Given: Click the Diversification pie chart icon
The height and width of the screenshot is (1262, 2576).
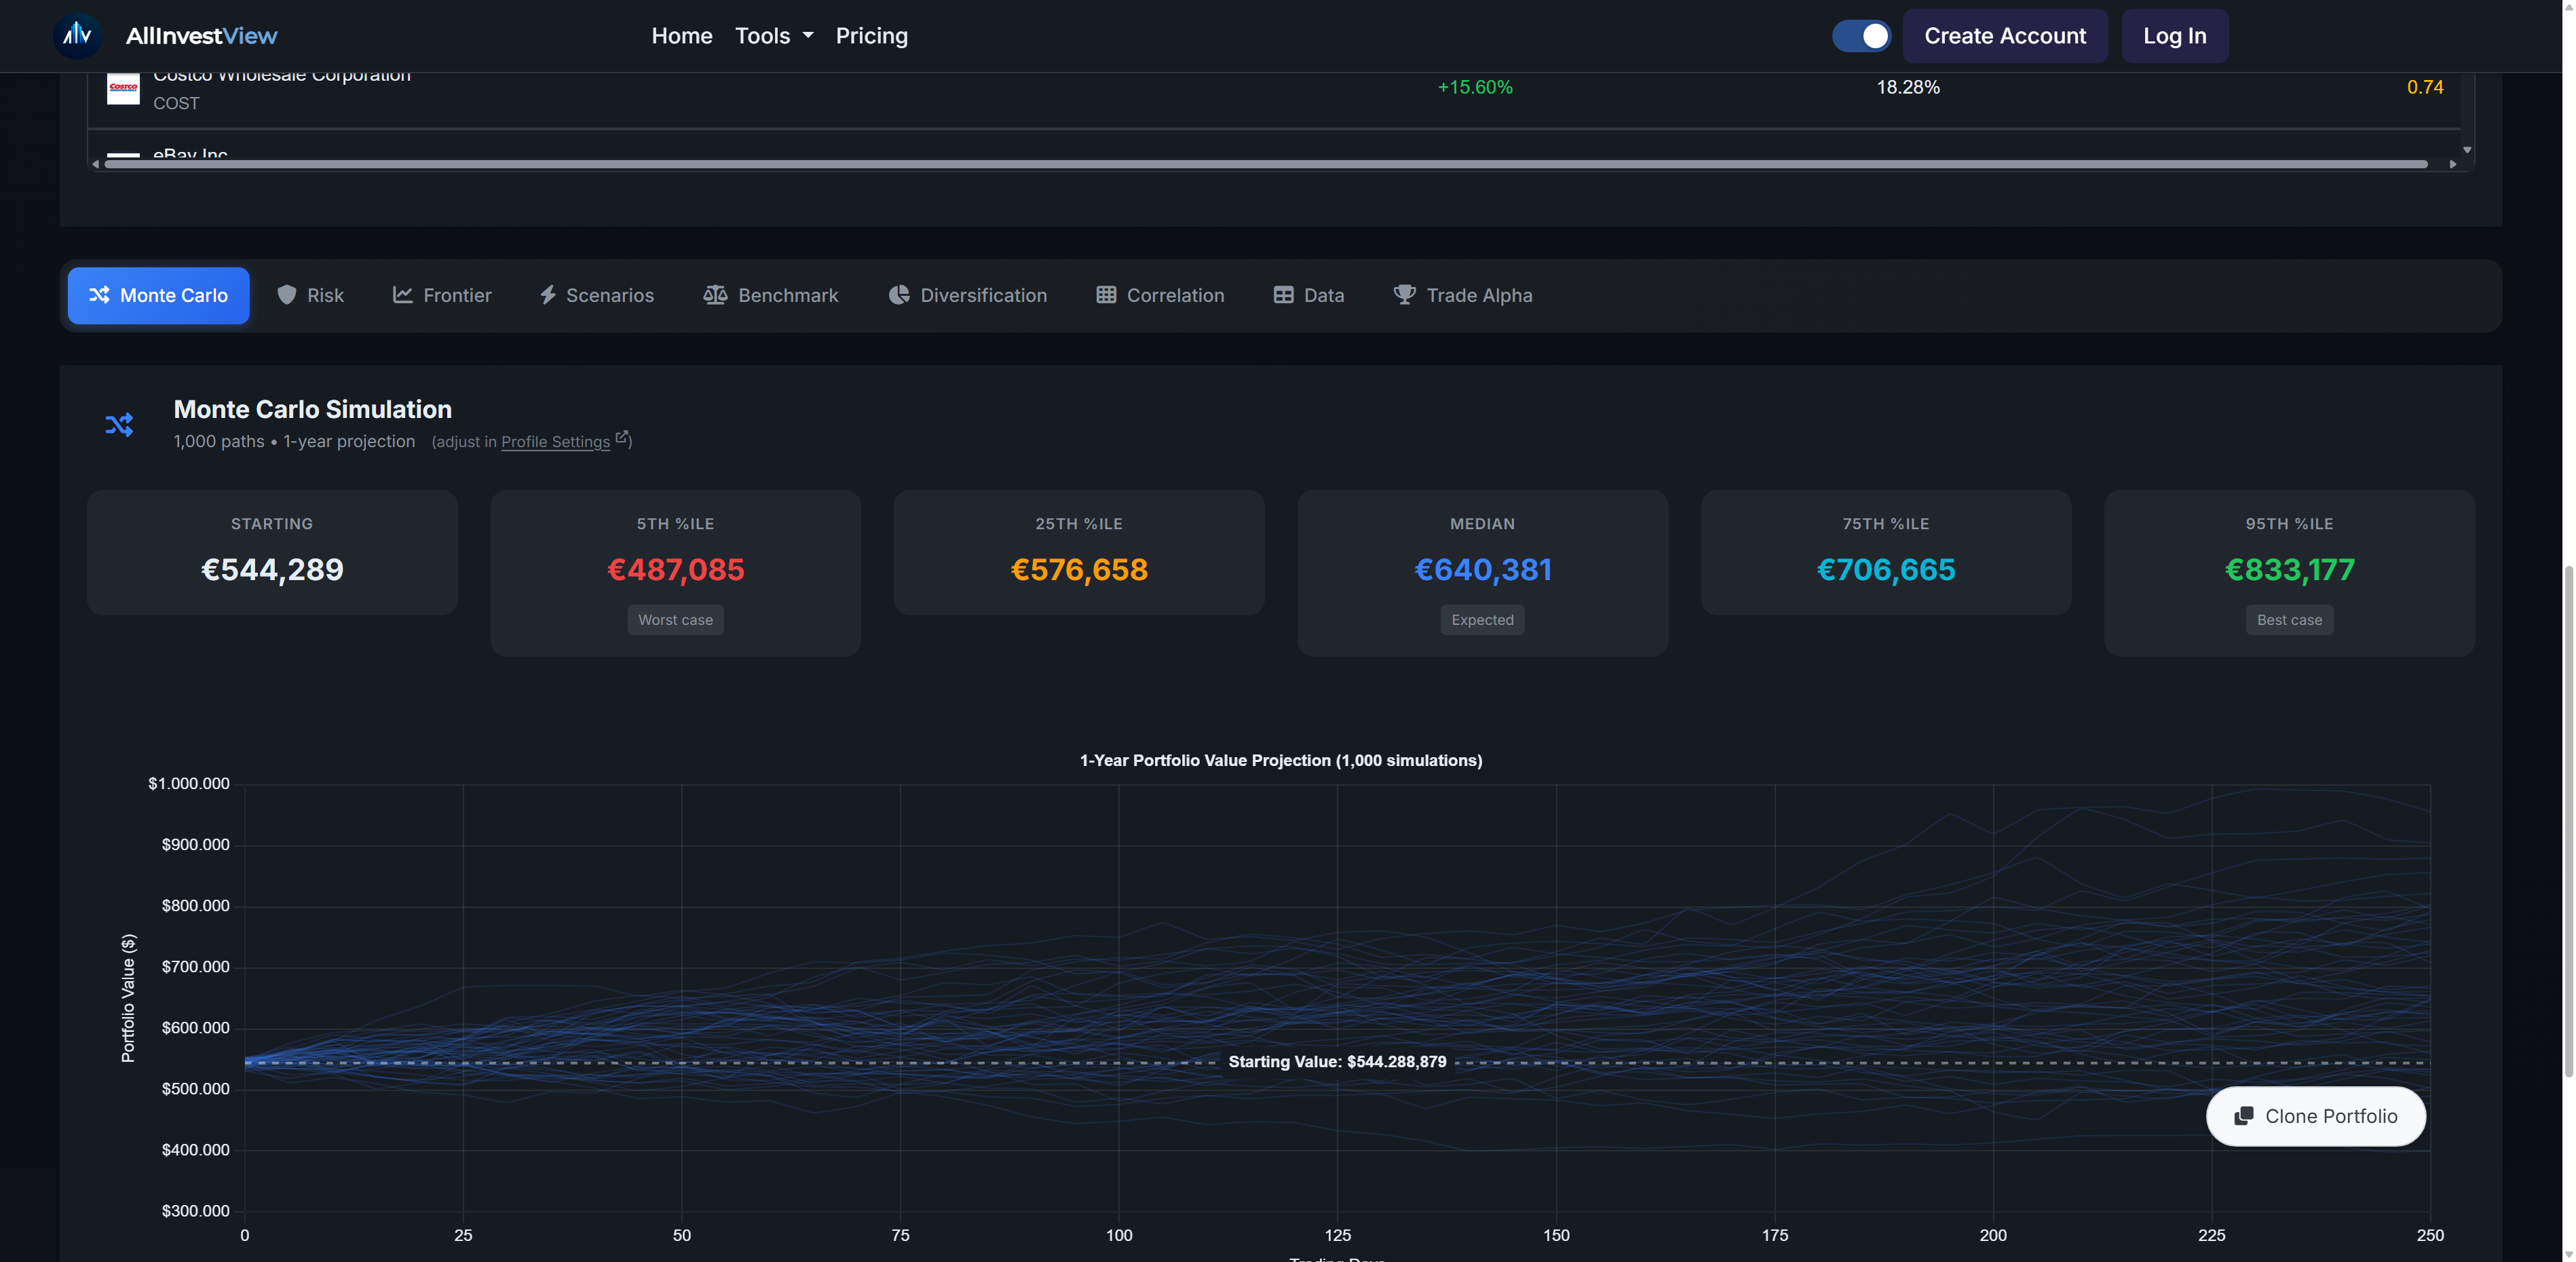Looking at the screenshot, I should pos(899,295).
